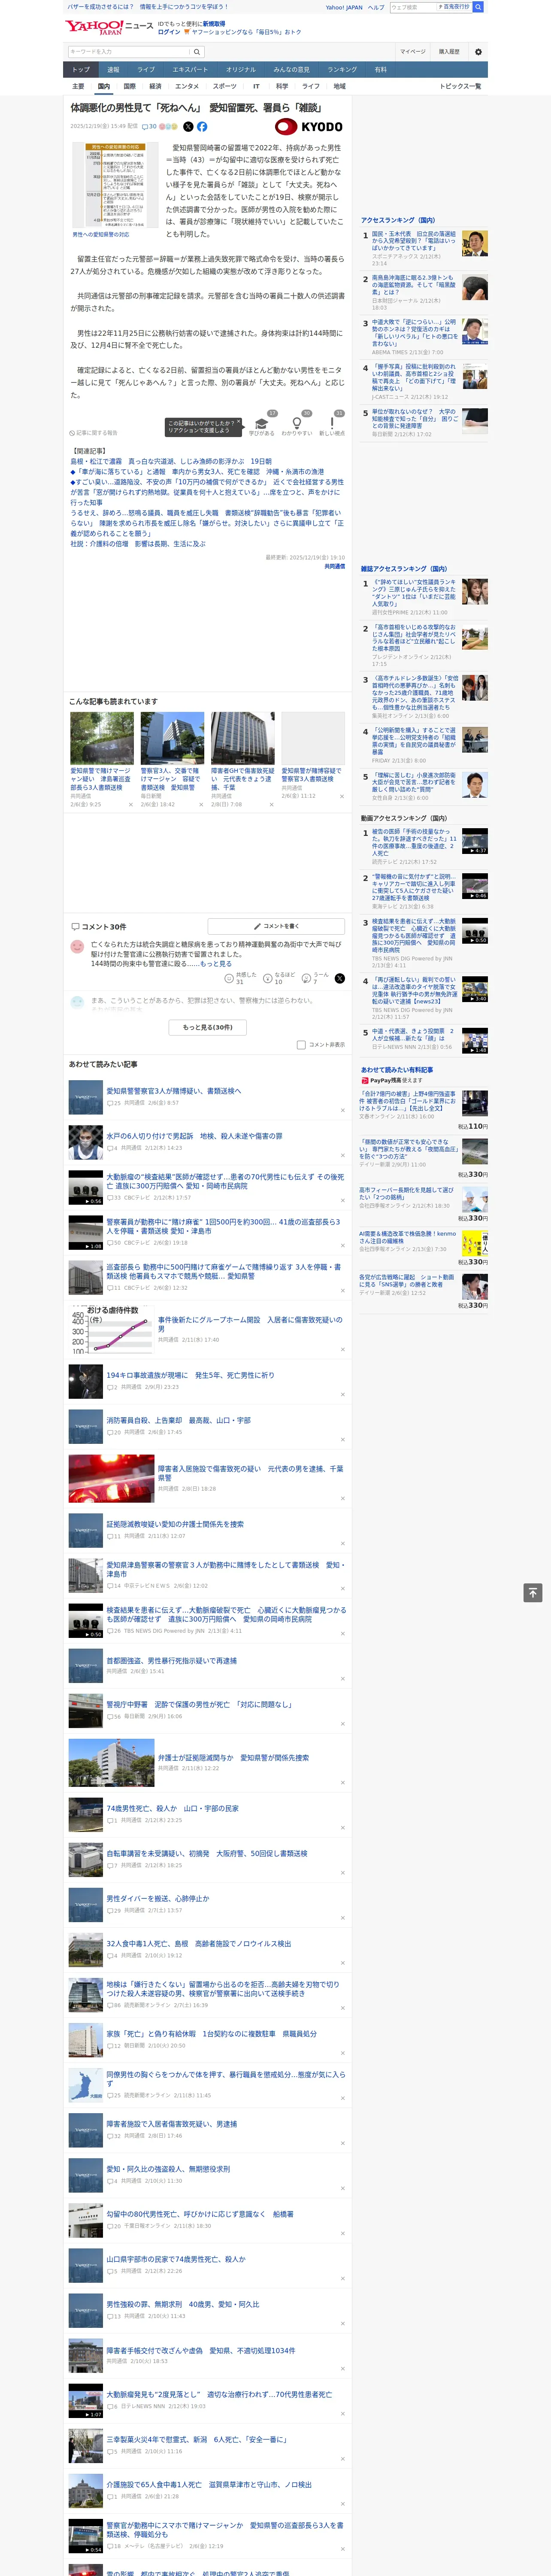This screenshot has height=2576, width=551.
Task: Dismiss the 警察官3人、交番で賭けマージャン card
Action: (201, 804)
